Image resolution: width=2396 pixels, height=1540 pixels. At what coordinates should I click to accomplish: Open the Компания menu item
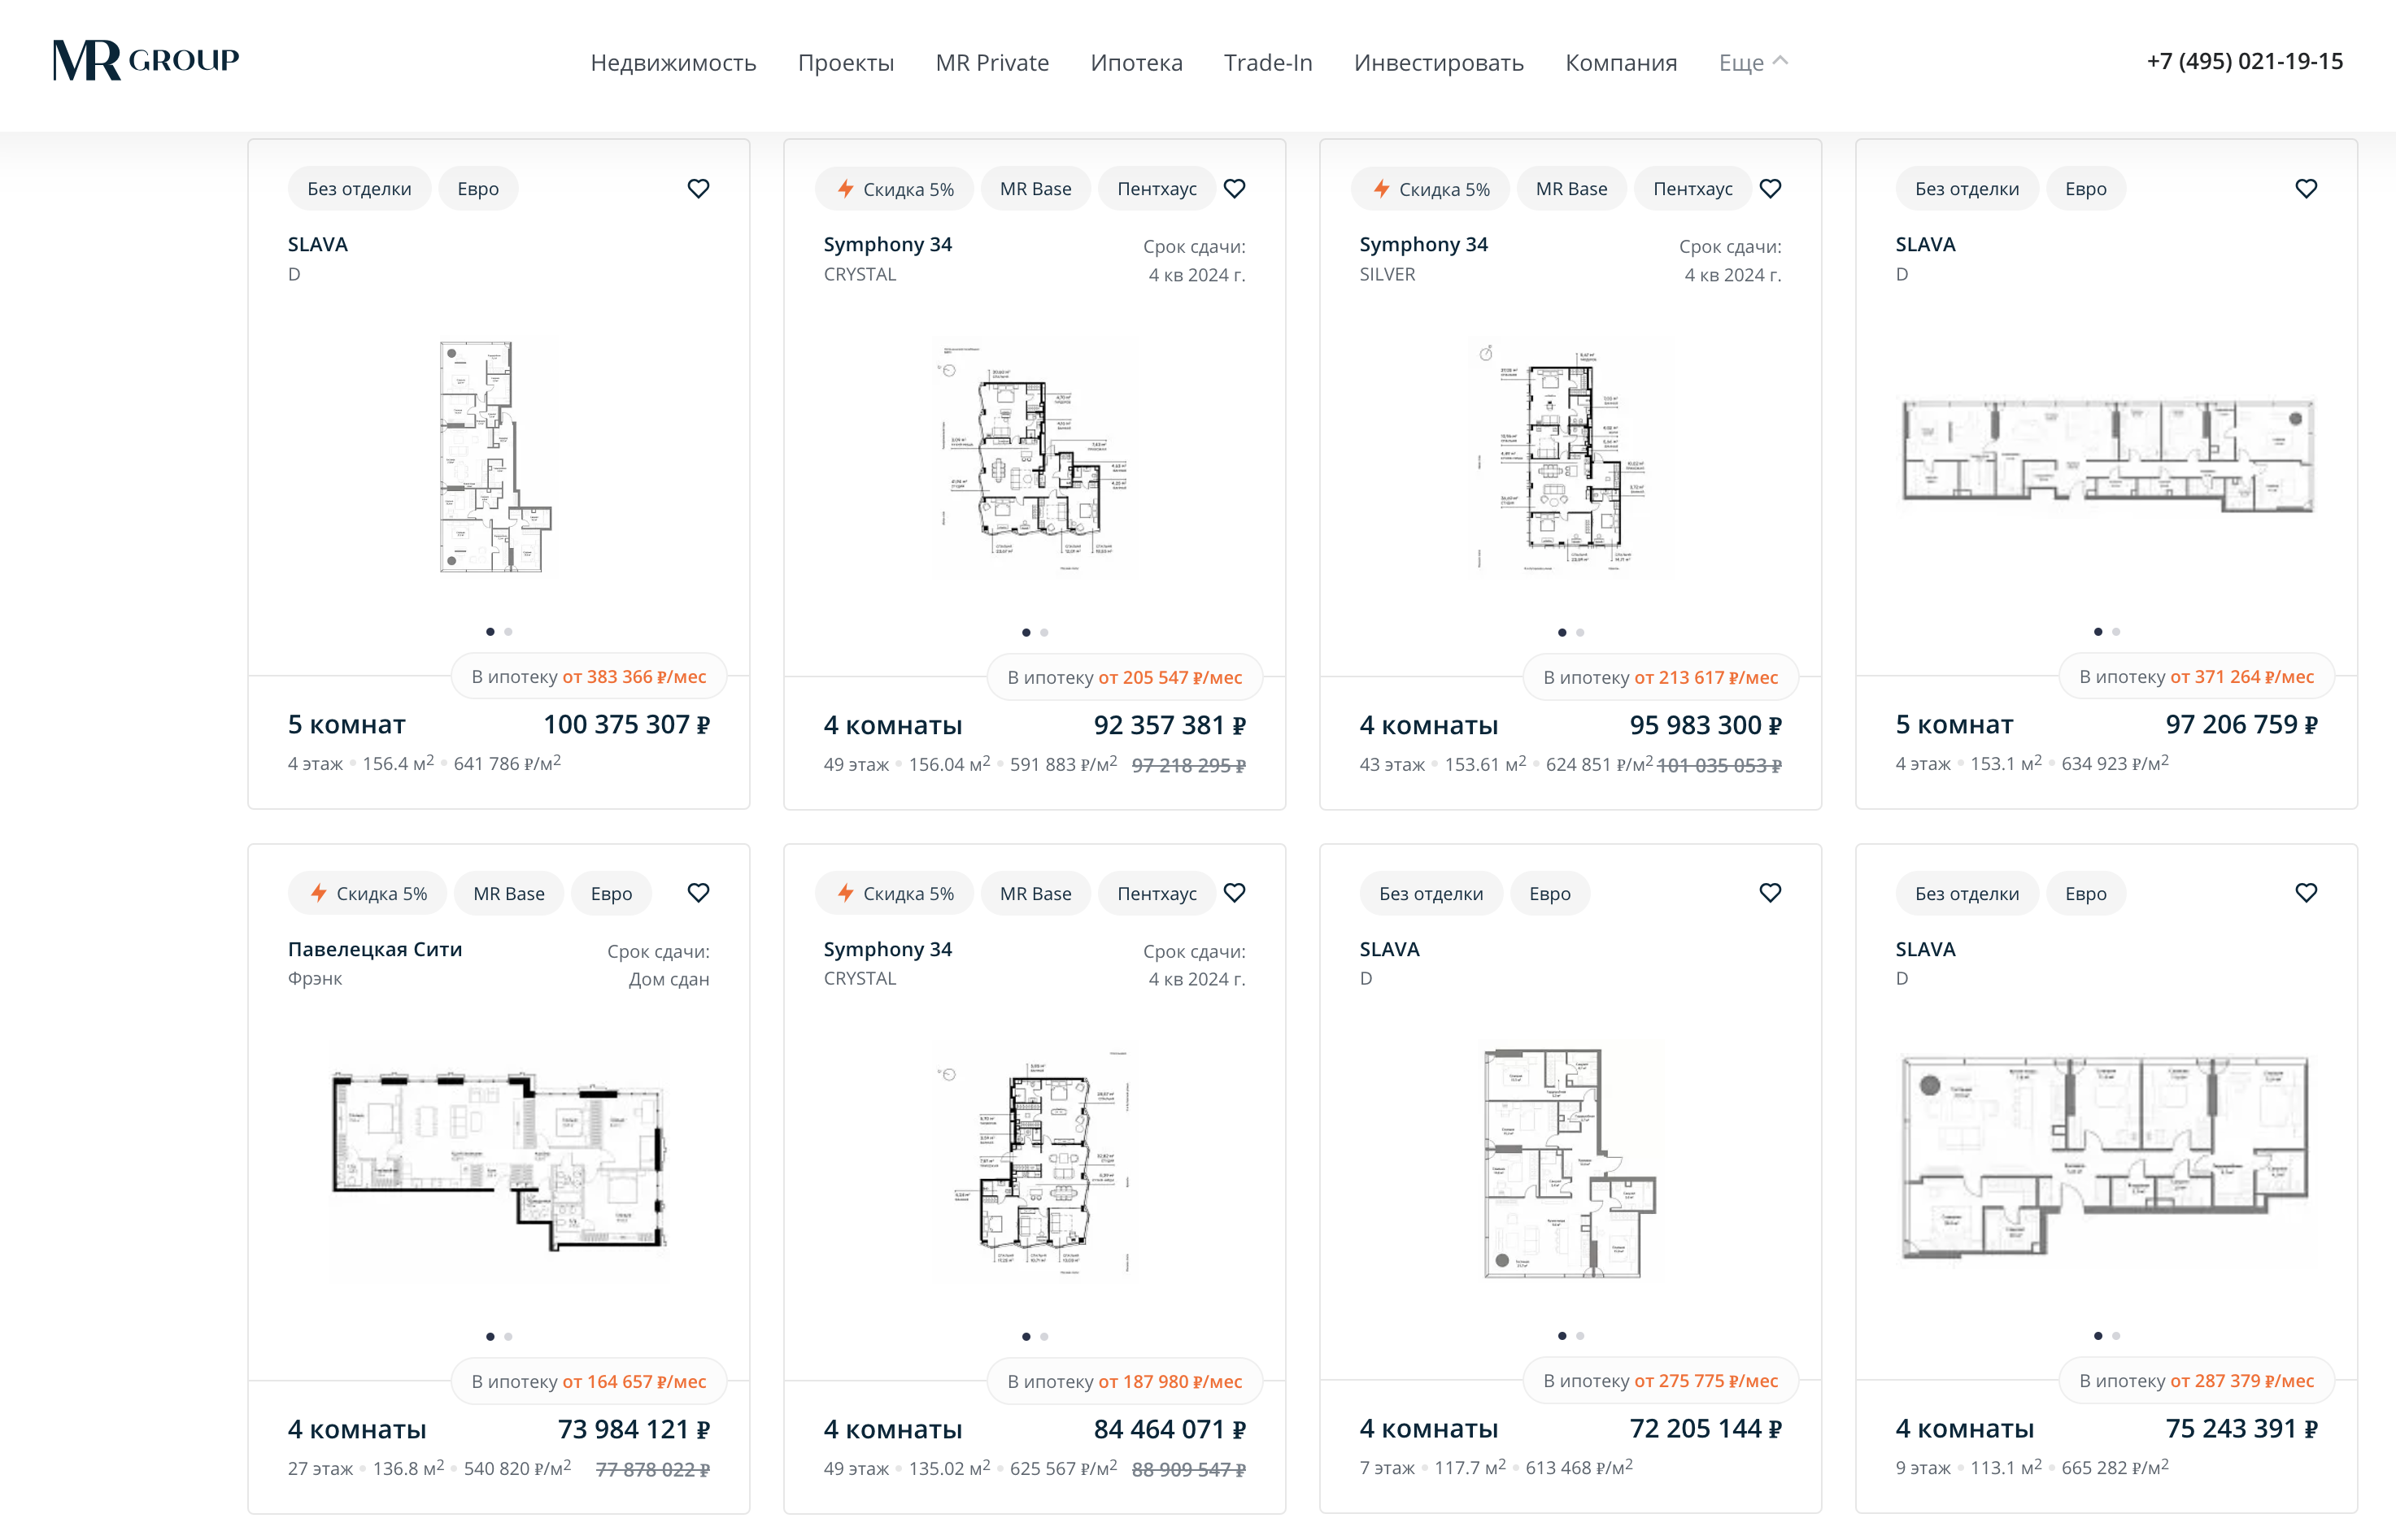pos(1621,62)
